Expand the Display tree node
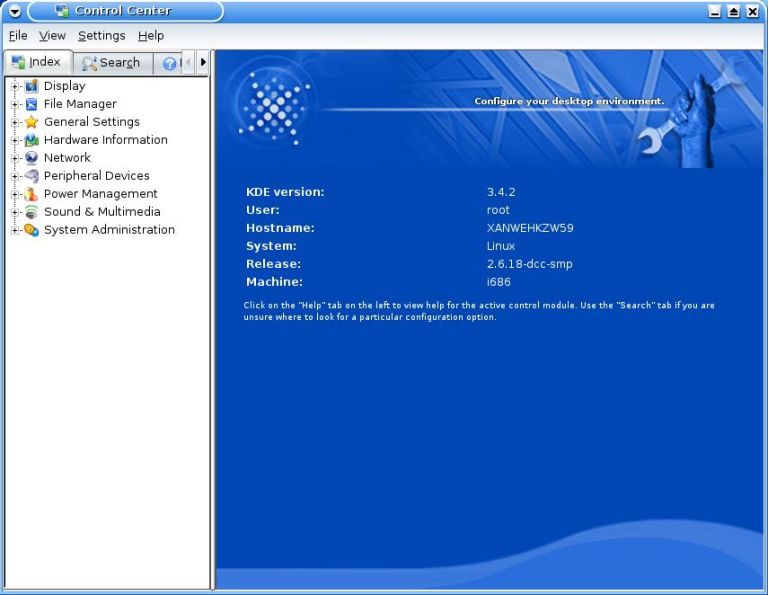Viewport: 768px width, 595px height. pyautogui.click(x=15, y=87)
